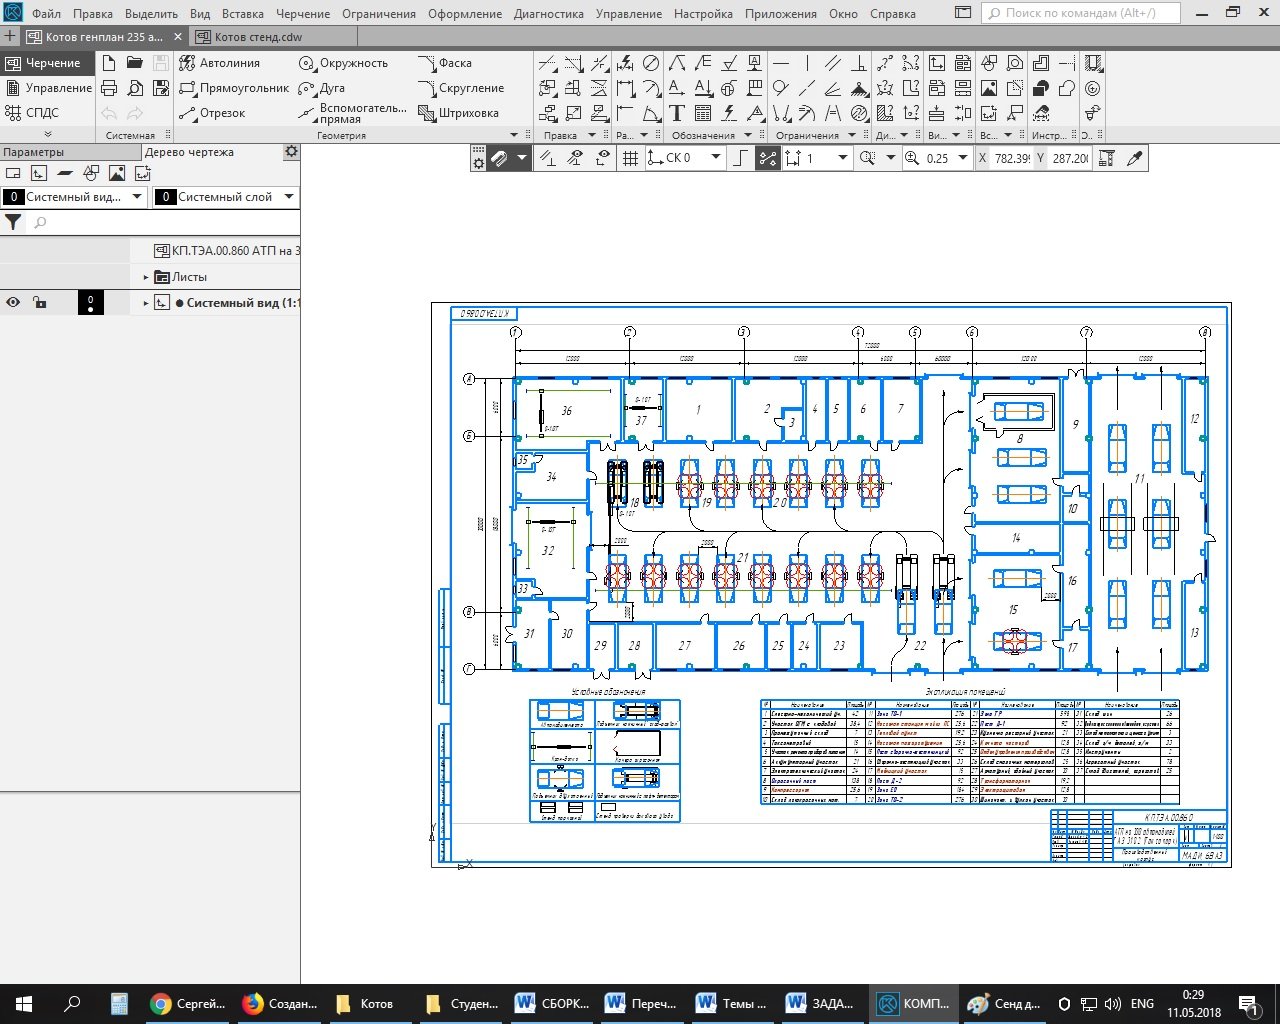Pick the Окружность circle tool
The image size is (1280, 1024).
[x=343, y=63]
